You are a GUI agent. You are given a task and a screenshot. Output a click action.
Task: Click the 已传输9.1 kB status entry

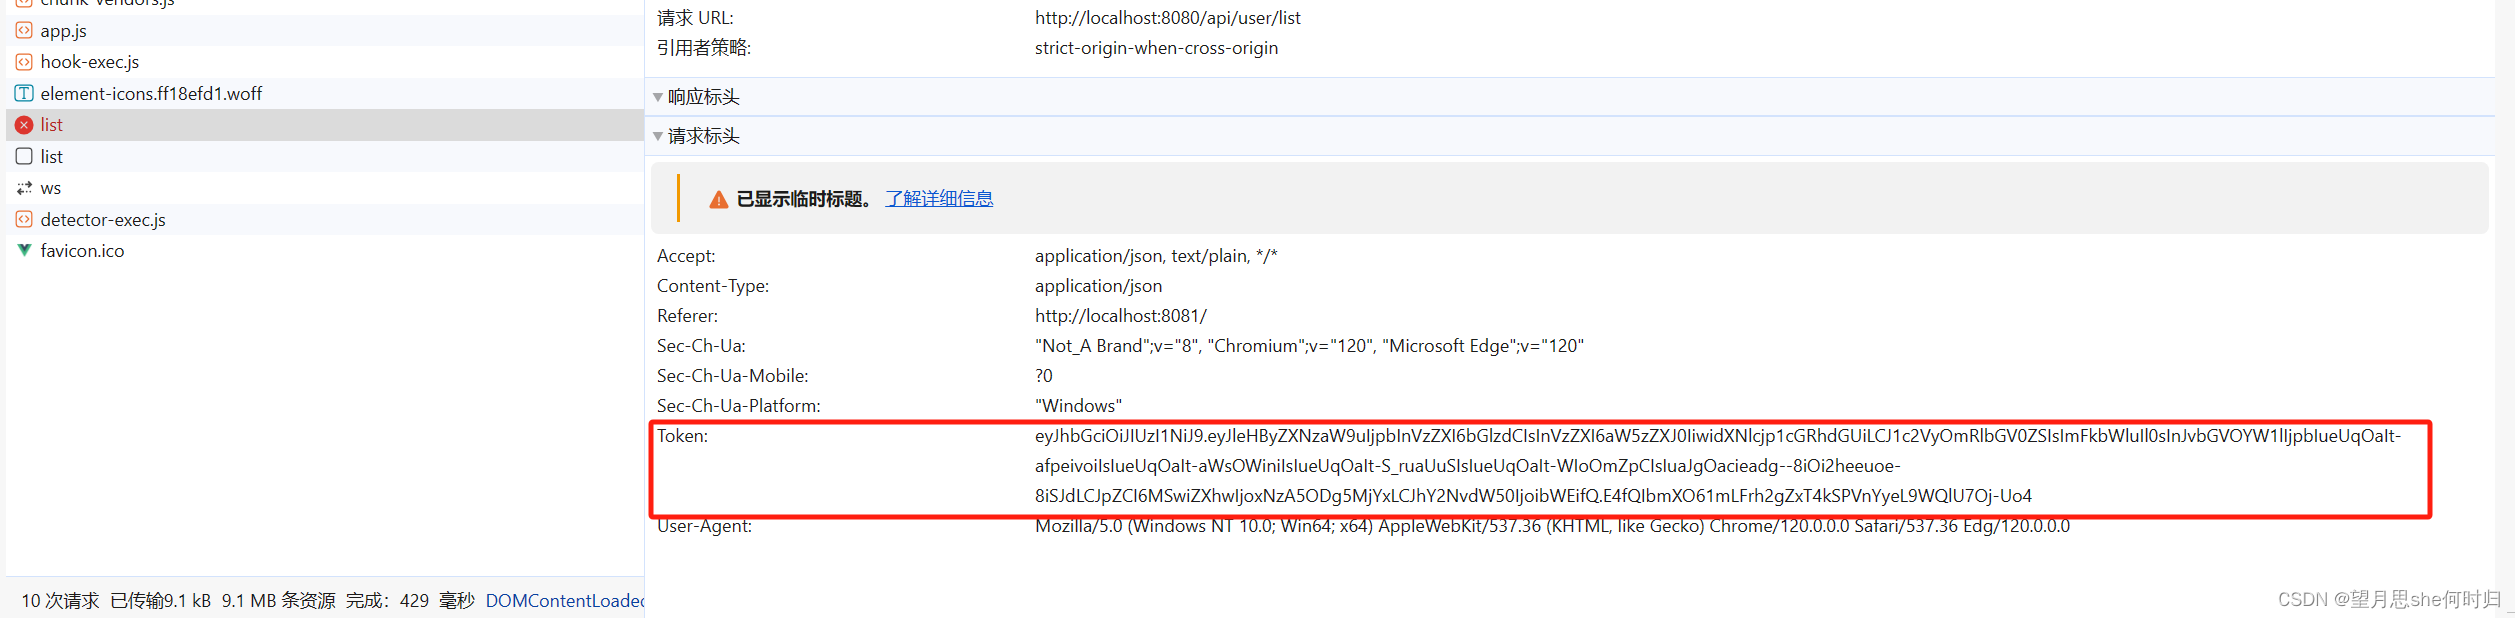click(x=160, y=601)
